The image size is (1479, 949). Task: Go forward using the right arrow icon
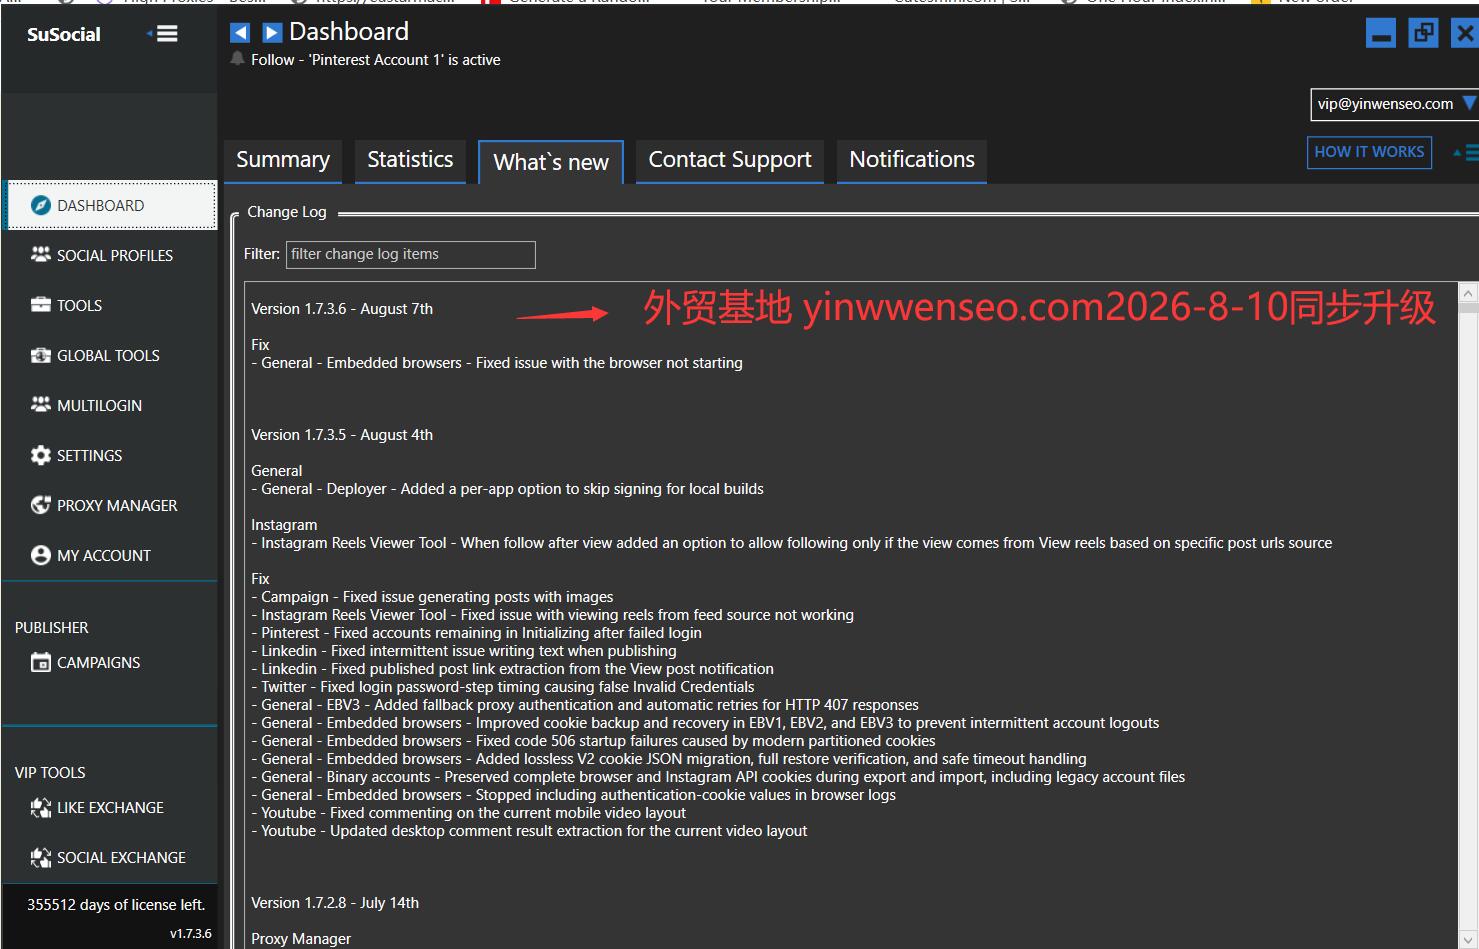[x=272, y=33]
